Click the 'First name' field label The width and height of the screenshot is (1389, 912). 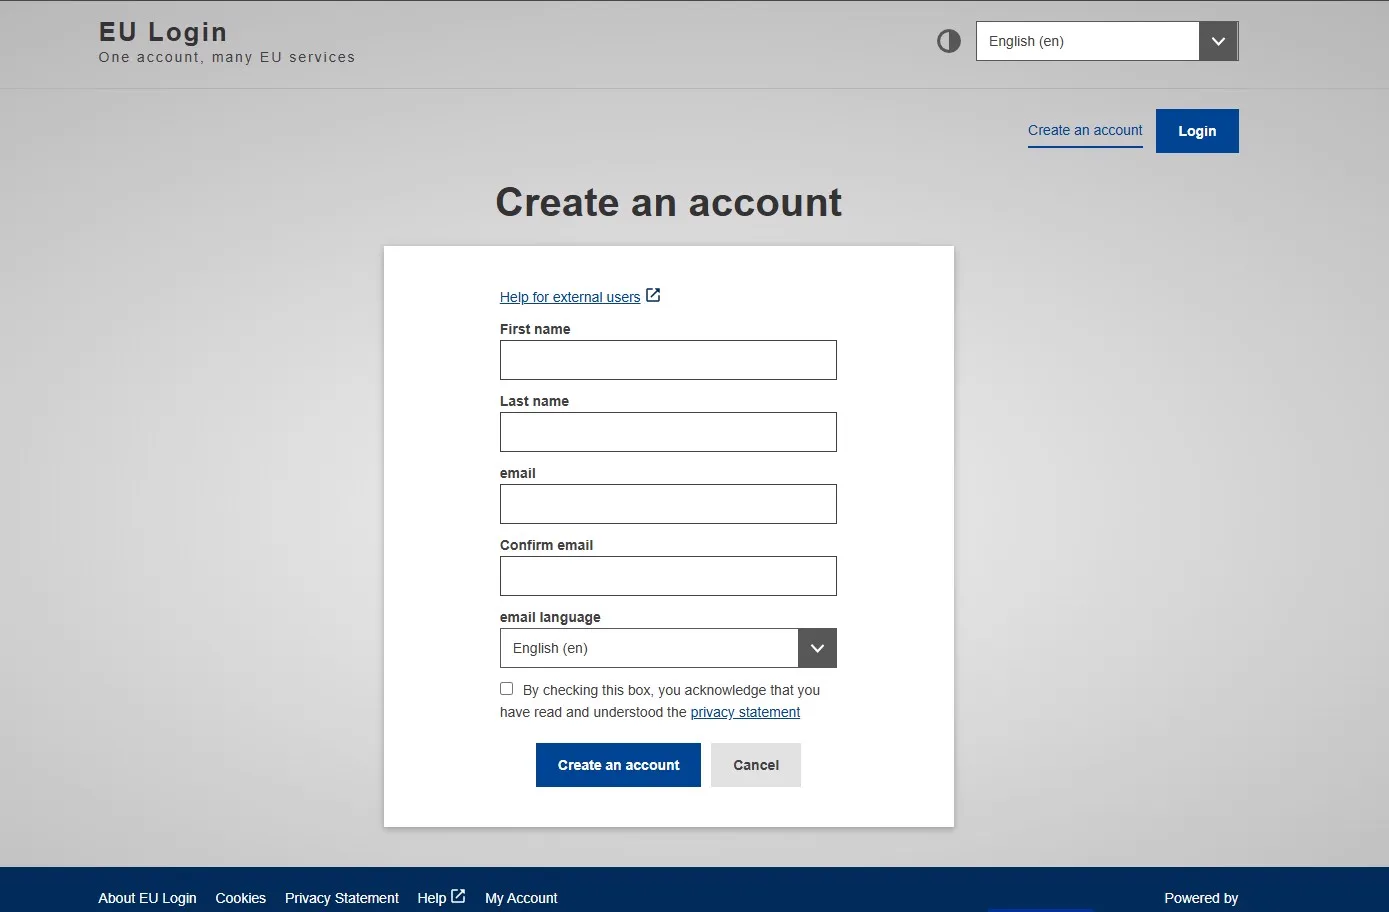pos(535,329)
